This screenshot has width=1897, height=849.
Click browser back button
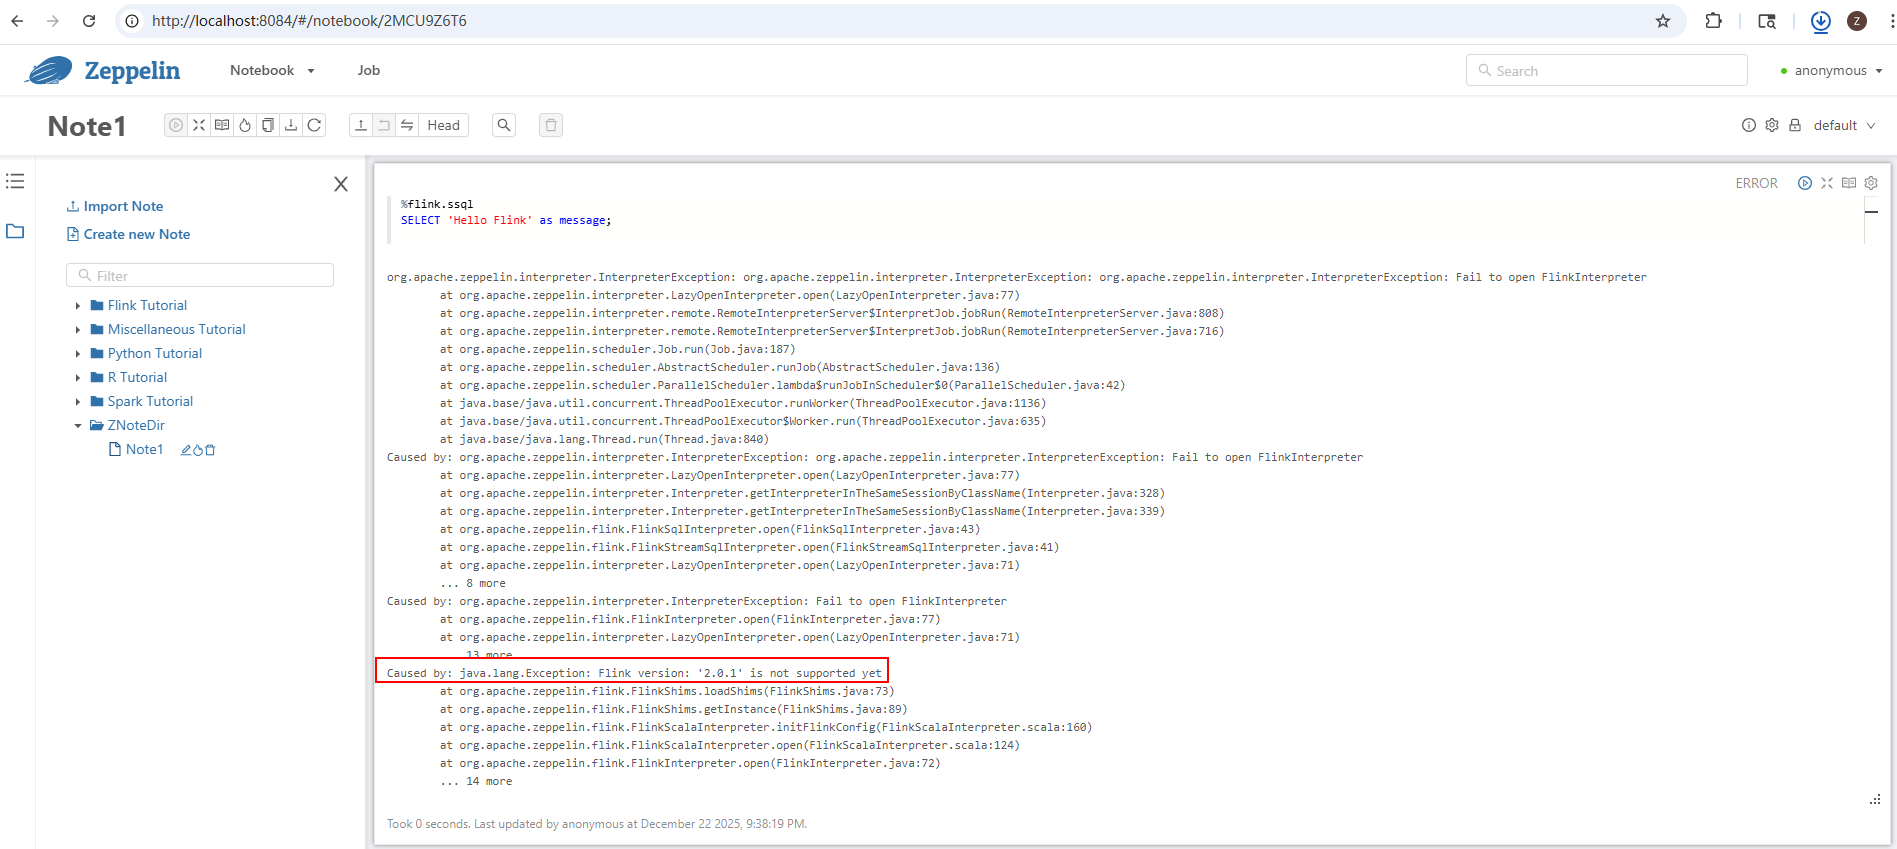17,20
